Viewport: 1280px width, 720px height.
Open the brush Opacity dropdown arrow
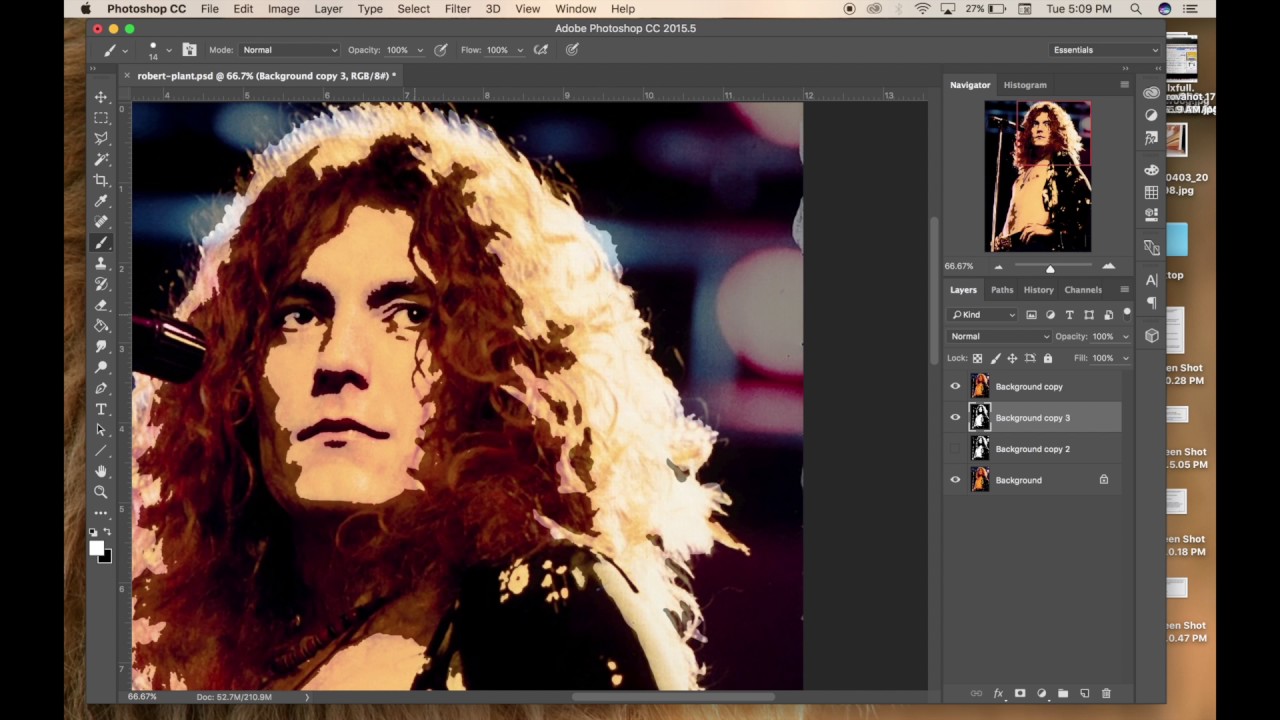tap(419, 50)
